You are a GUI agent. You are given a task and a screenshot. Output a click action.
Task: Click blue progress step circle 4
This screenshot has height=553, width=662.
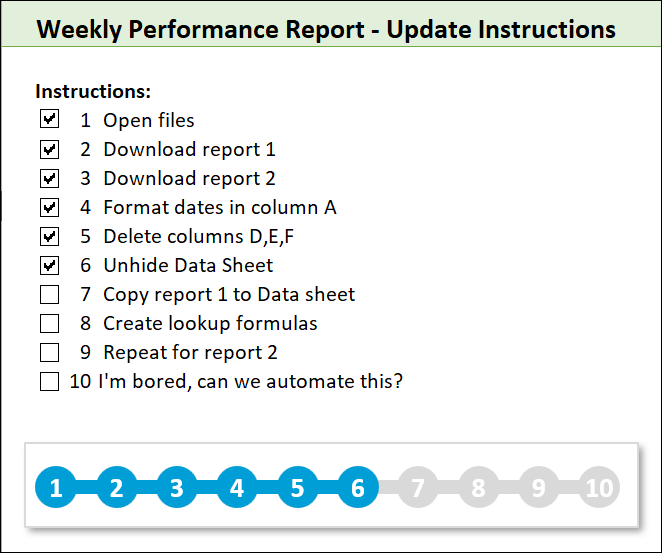(237, 488)
